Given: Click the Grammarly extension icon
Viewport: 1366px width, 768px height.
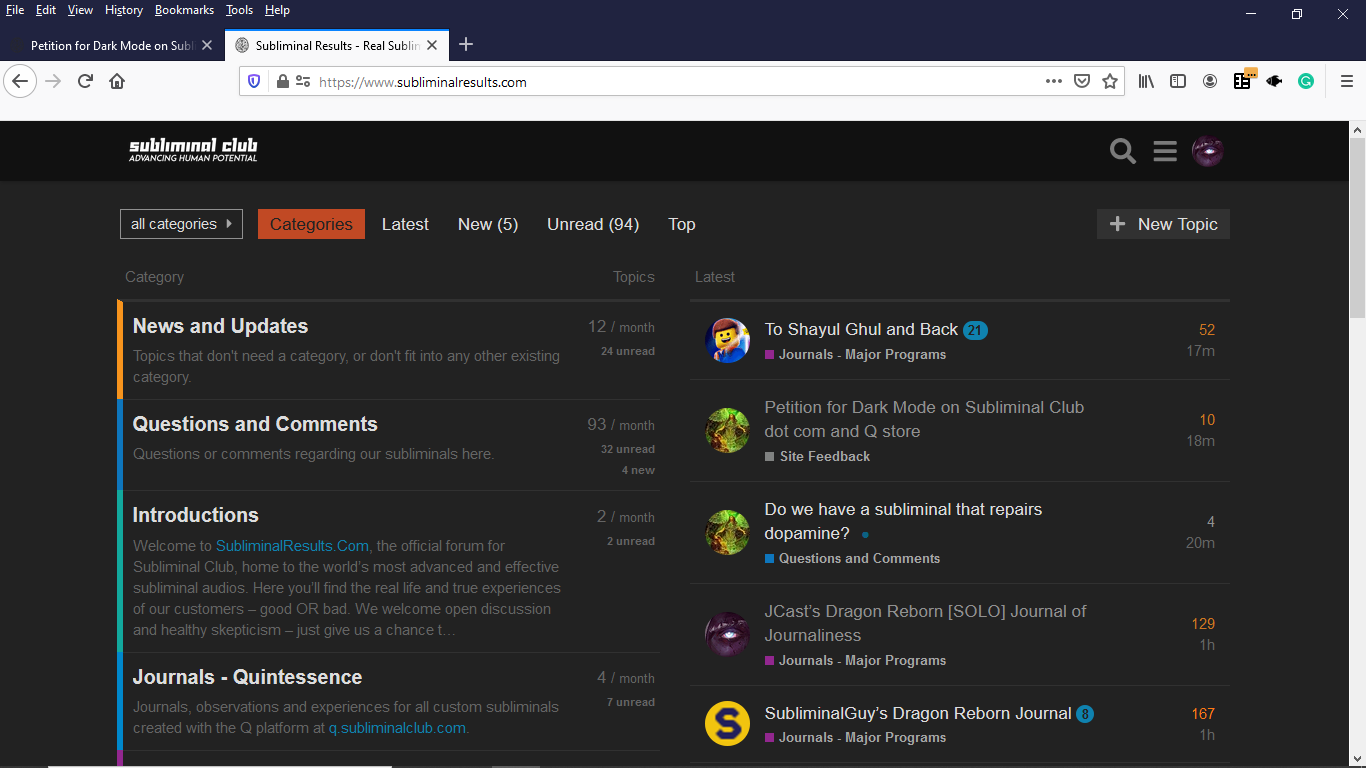Looking at the screenshot, I should tap(1306, 81).
